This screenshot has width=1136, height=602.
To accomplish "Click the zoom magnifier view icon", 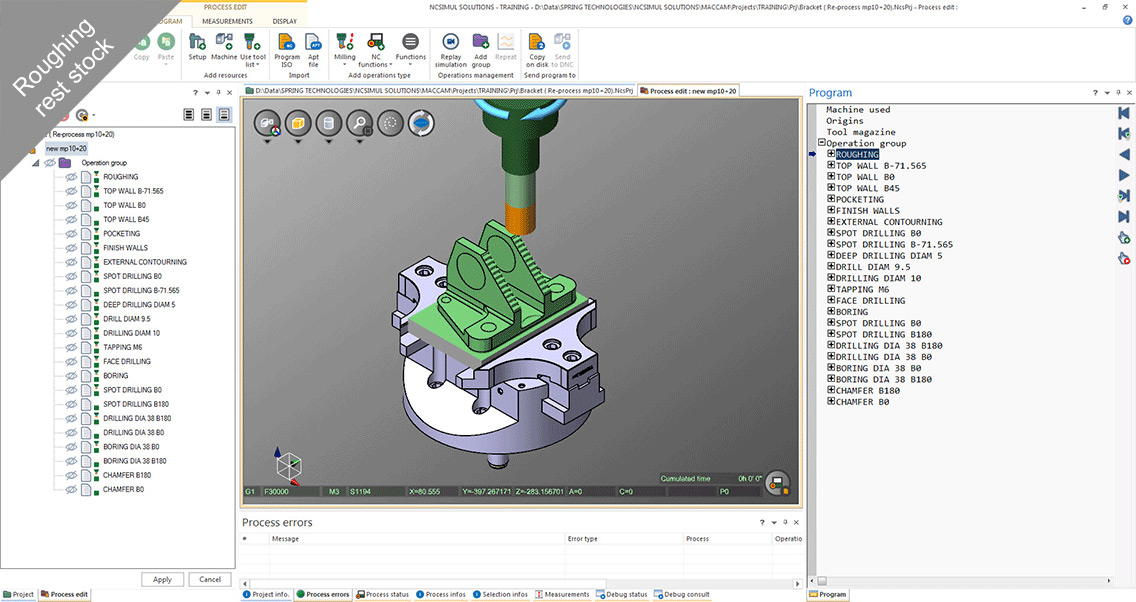I will (357, 124).
